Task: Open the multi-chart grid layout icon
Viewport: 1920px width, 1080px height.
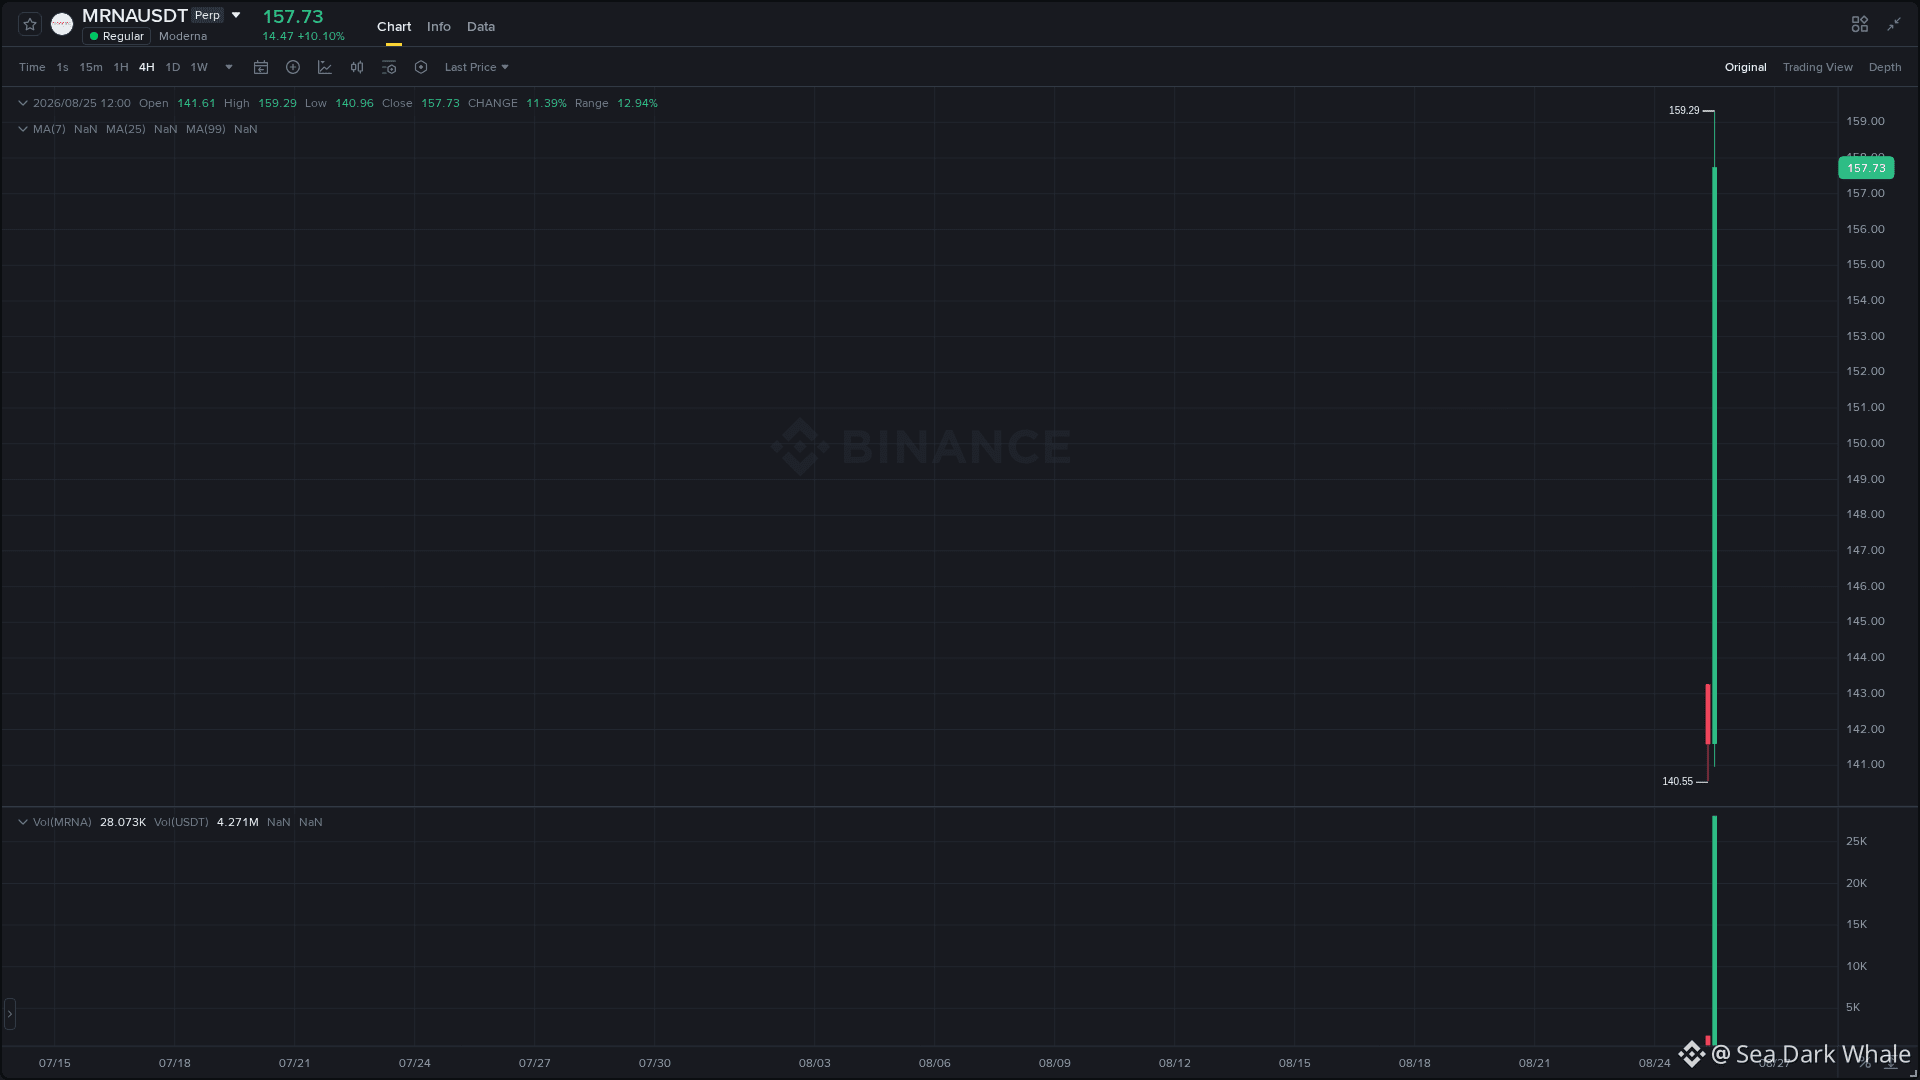Action: point(1859,24)
